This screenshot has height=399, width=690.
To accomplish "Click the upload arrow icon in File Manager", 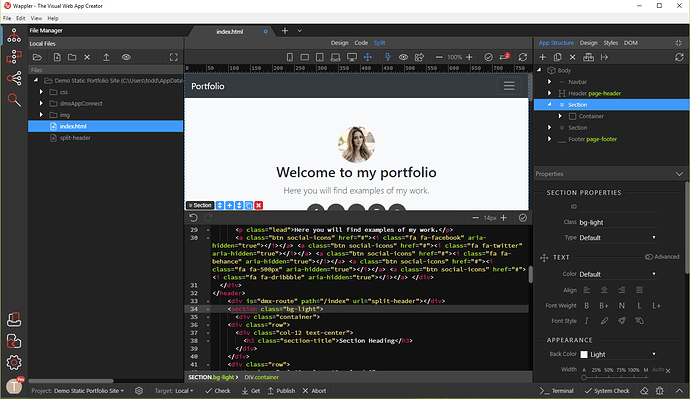I will pos(106,57).
